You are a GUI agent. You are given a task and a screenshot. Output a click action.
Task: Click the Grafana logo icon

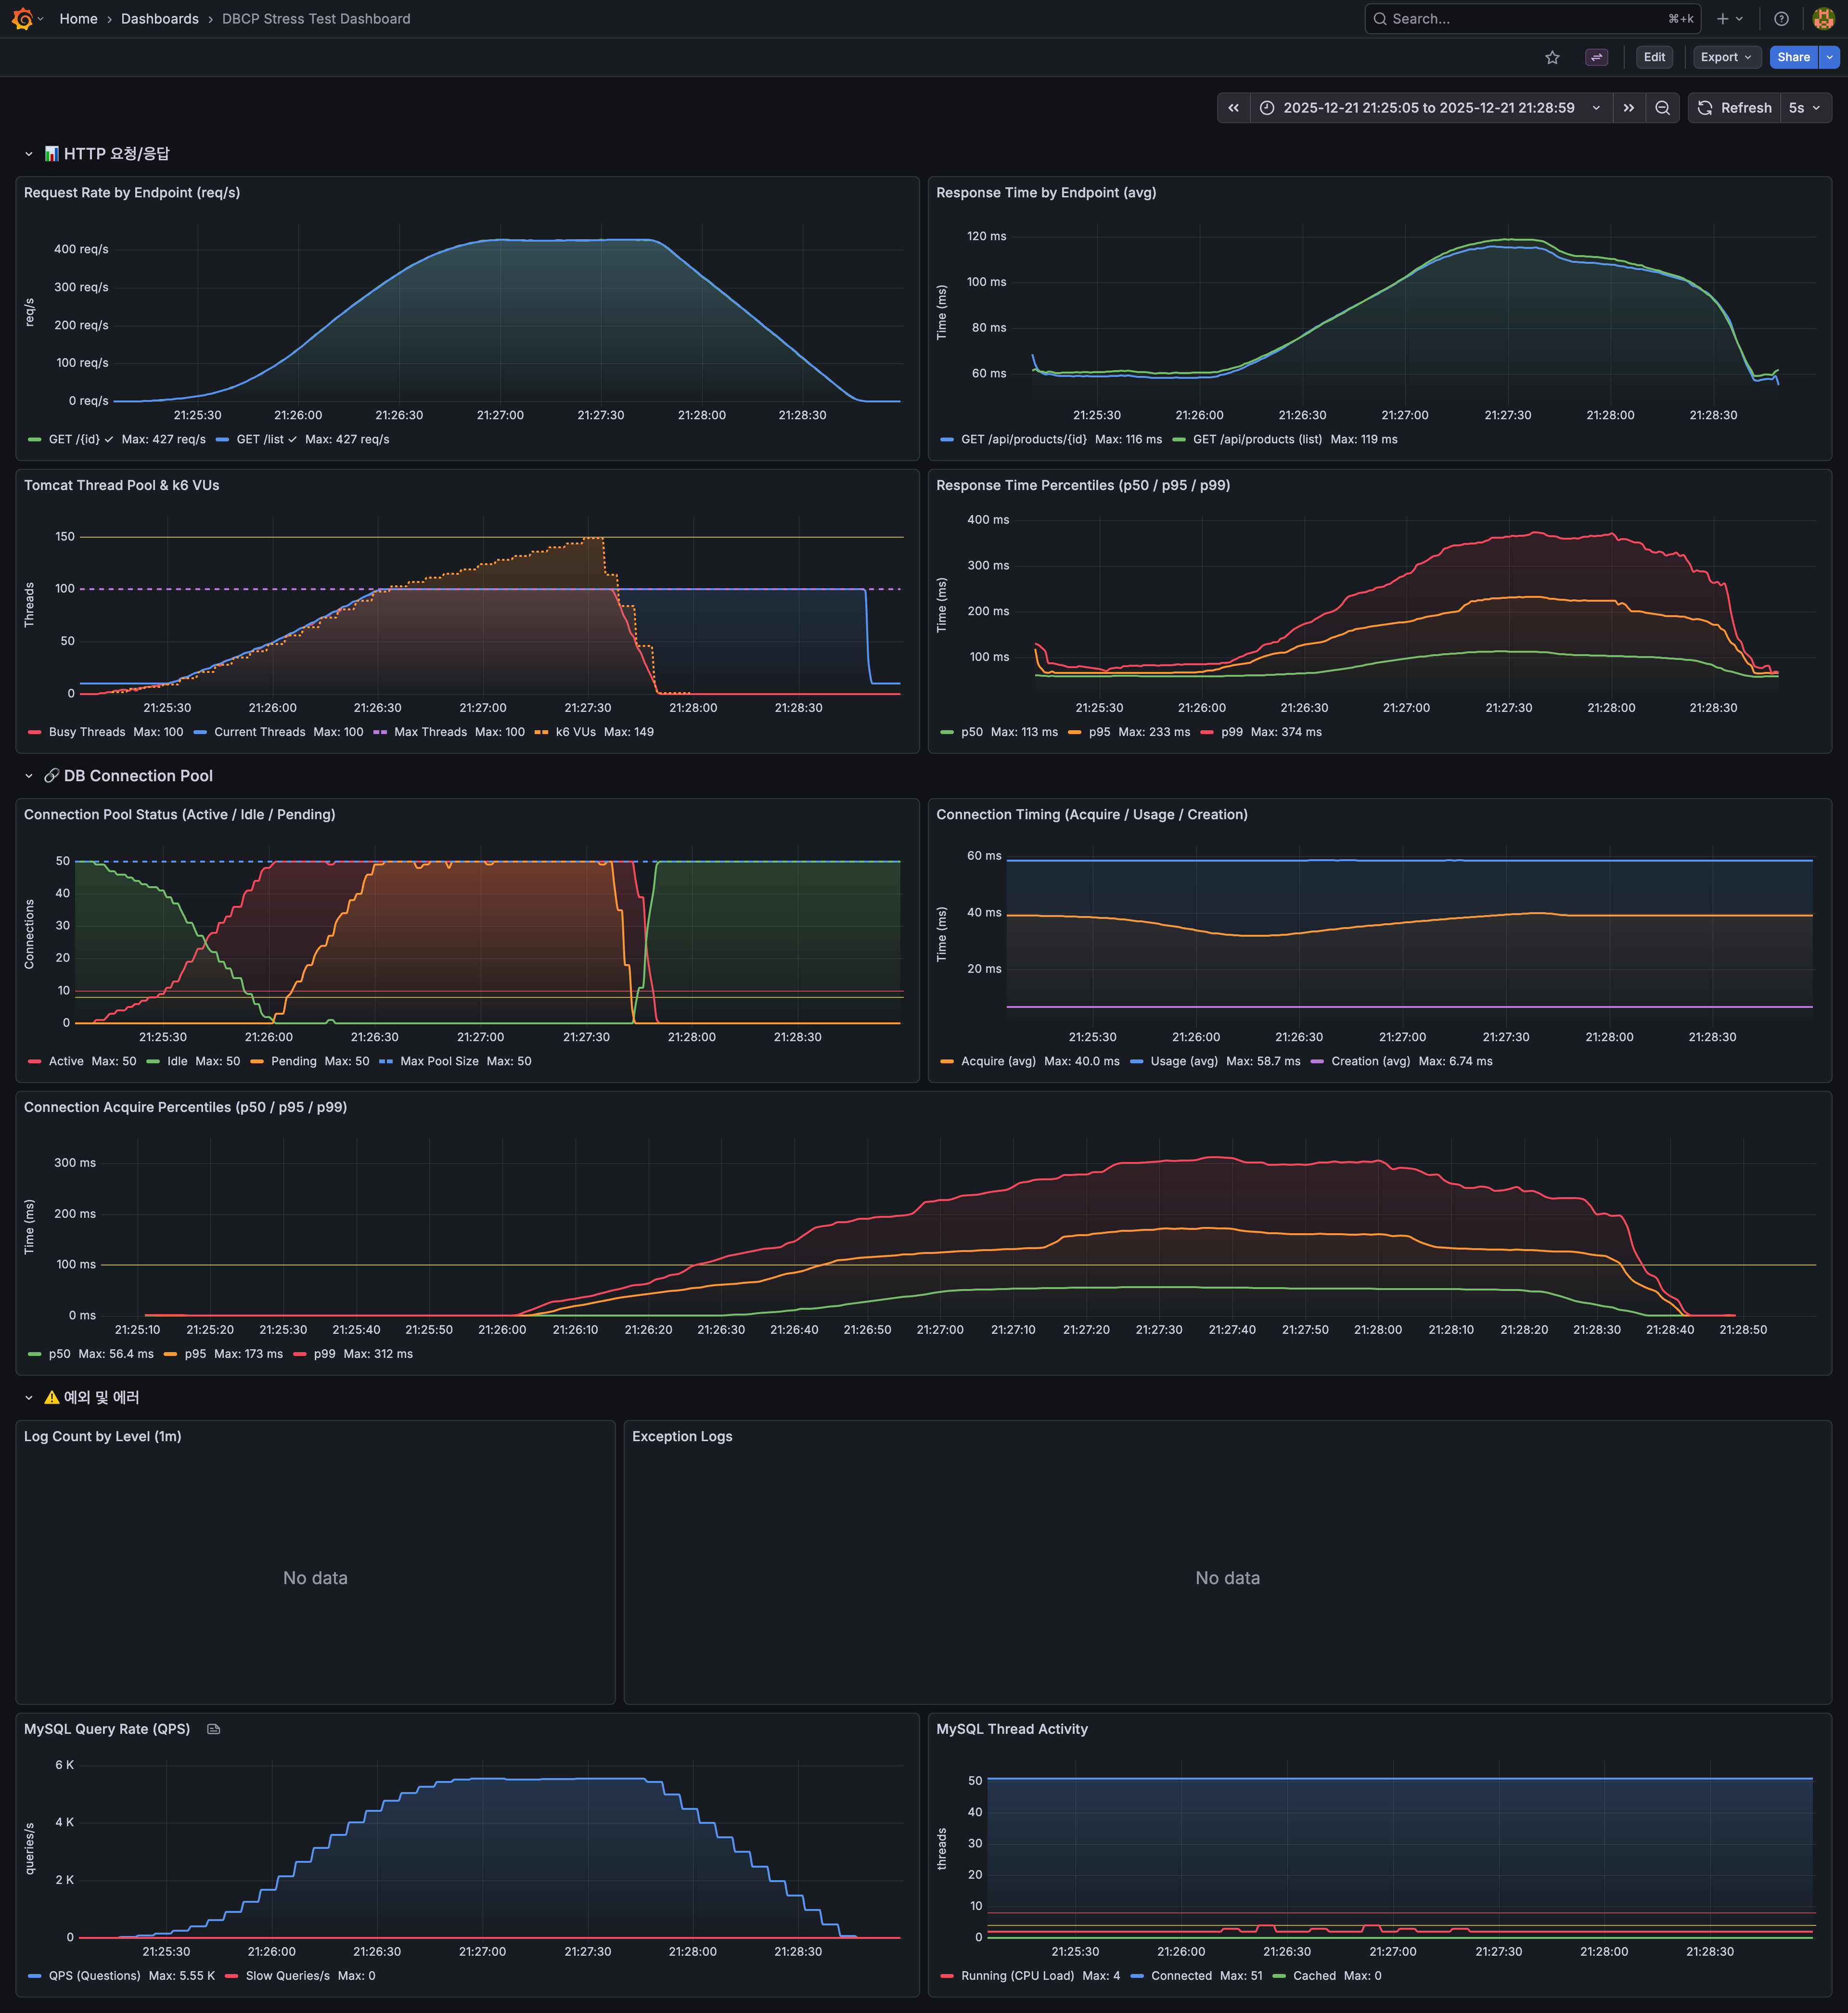coord(22,19)
